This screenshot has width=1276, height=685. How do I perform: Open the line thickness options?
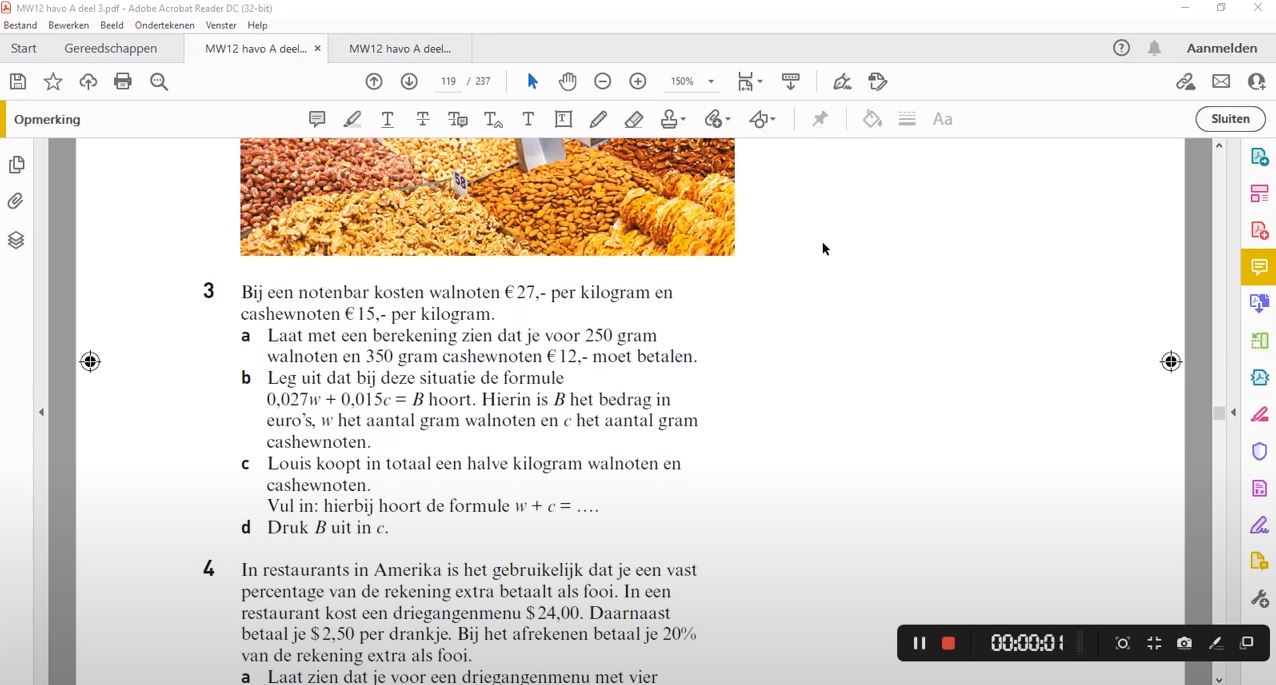coord(908,120)
